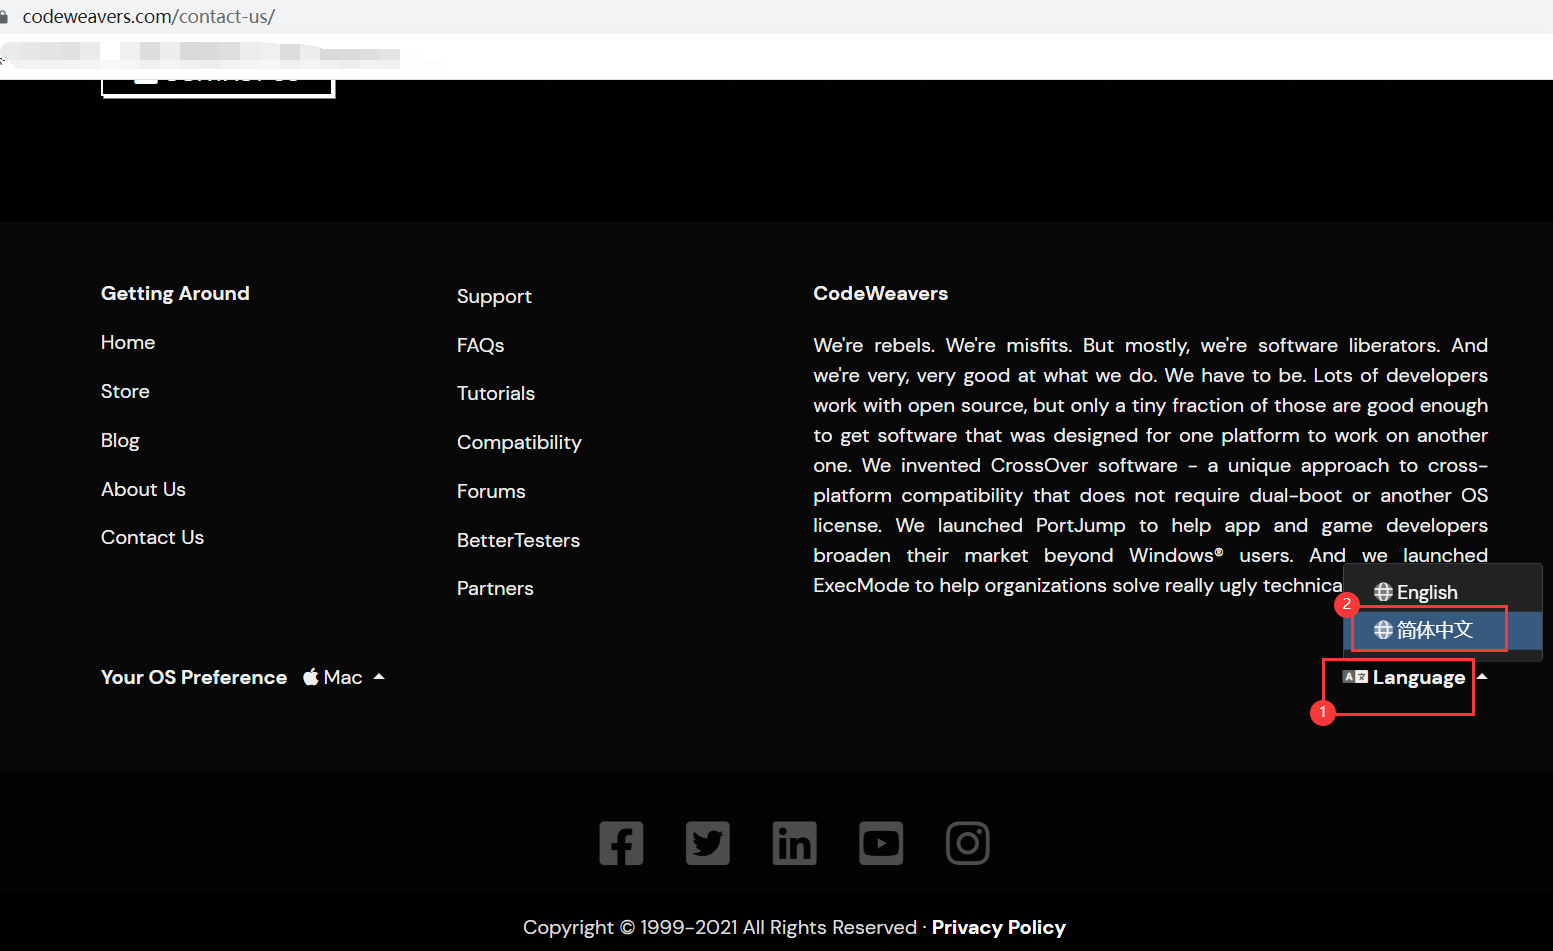Open the Instagram social icon
The height and width of the screenshot is (951, 1553).
[967, 843]
